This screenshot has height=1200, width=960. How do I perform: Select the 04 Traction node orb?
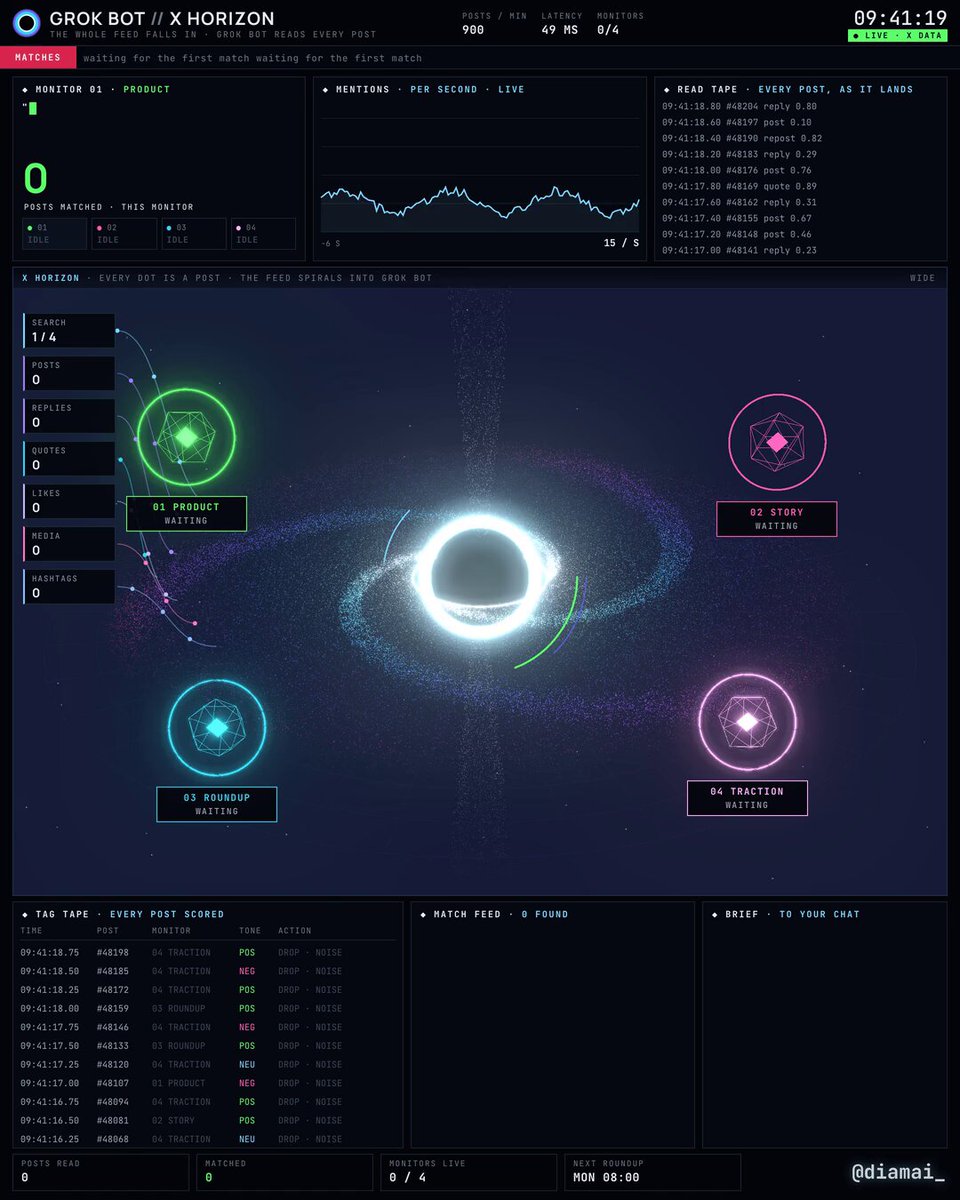click(x=747, y=721)
